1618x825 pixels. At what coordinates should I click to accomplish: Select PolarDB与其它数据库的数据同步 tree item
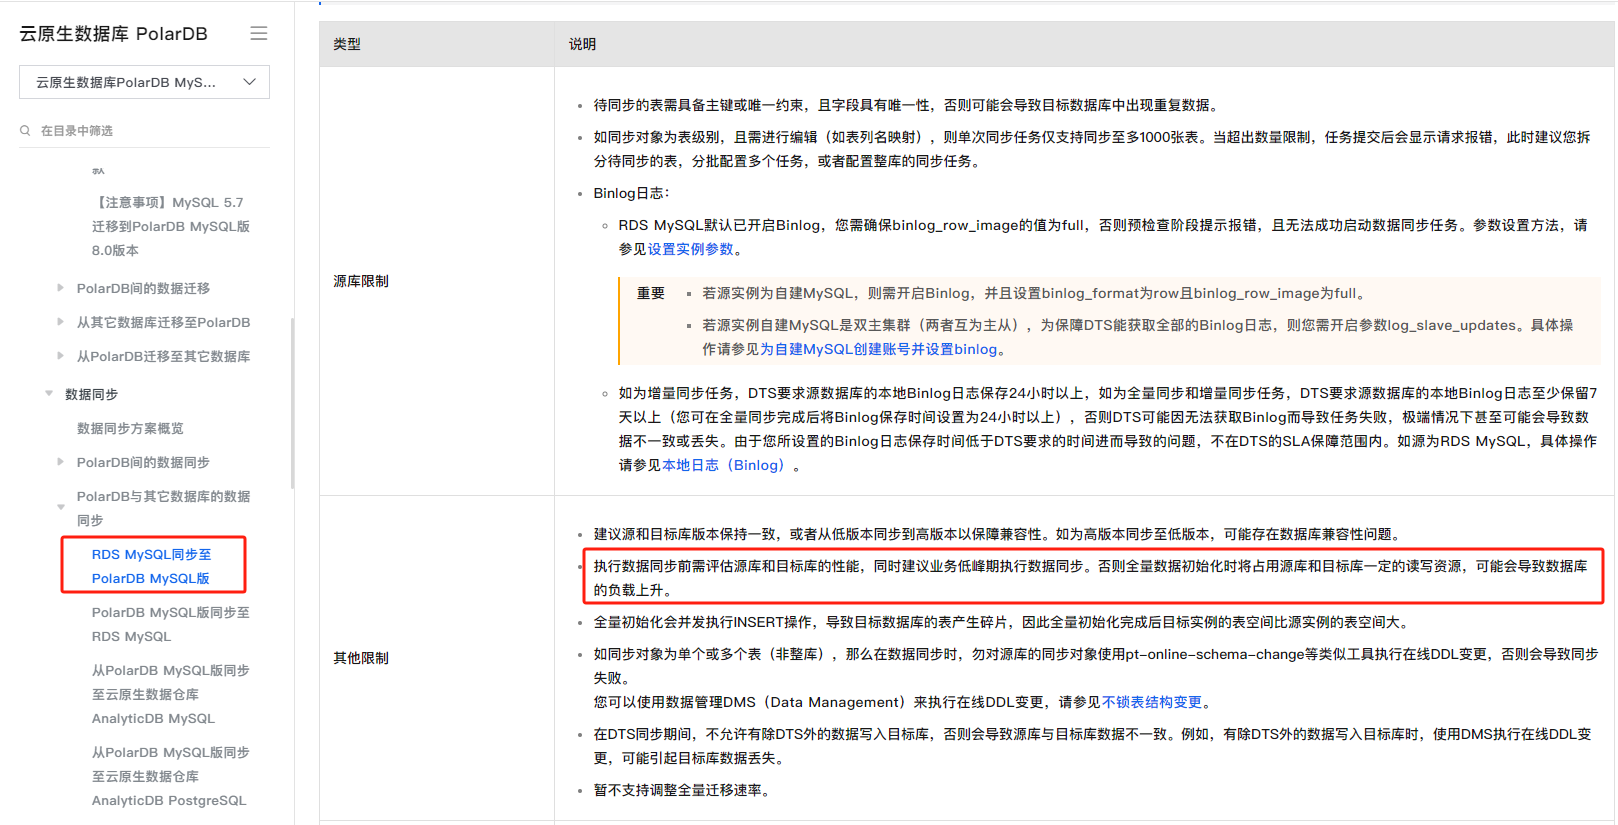coord(163,508)
